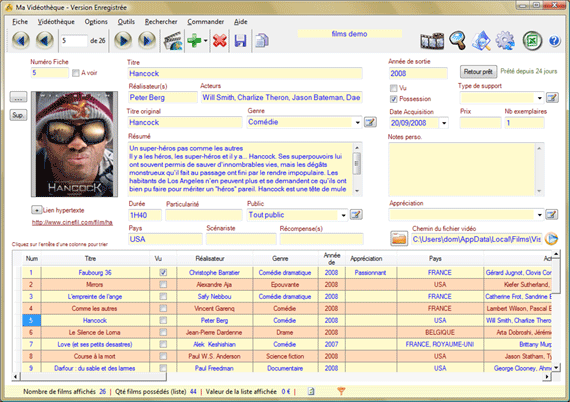The height and width of the screenshot is (402, 570).
Task: Add a new film with green plus
Action: click(194, 40)
